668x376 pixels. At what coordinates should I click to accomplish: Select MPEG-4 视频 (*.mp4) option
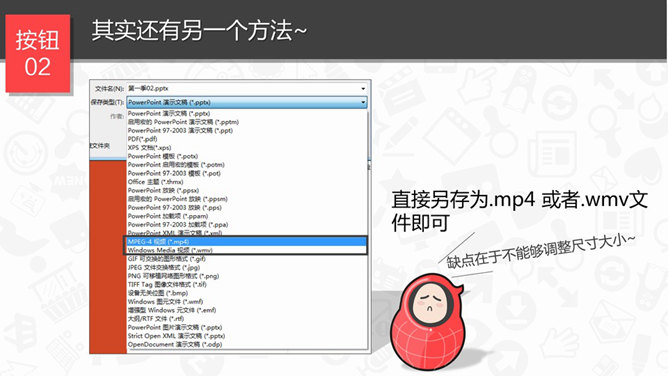pyautogui.click(x=247, y=241)
